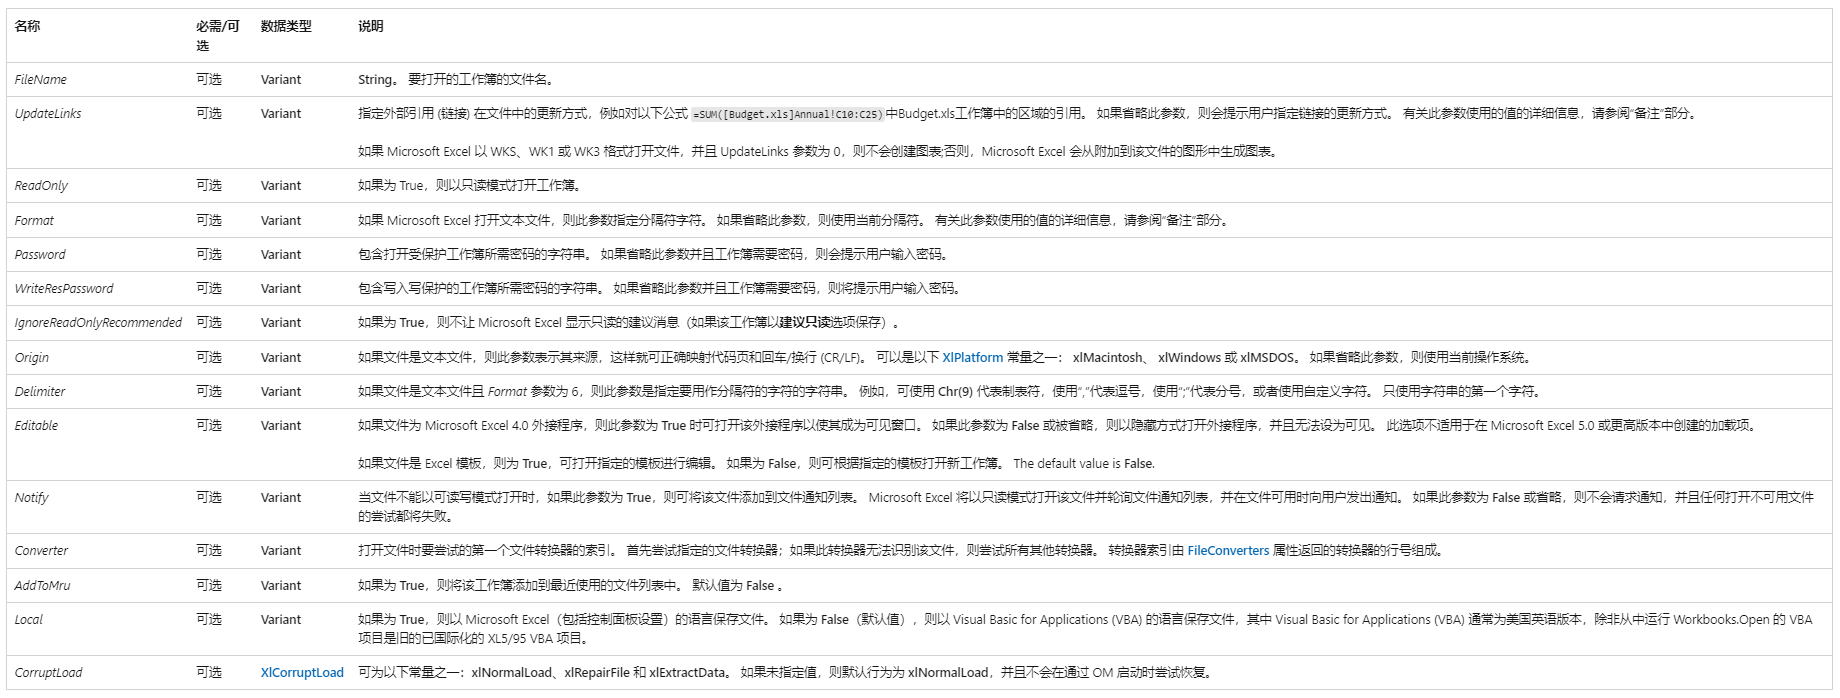Image resolution: width=1840 pixels, height=698 pixels.
Task: Select the inline SUM formula code snippet
Action: tap(788, 115)
